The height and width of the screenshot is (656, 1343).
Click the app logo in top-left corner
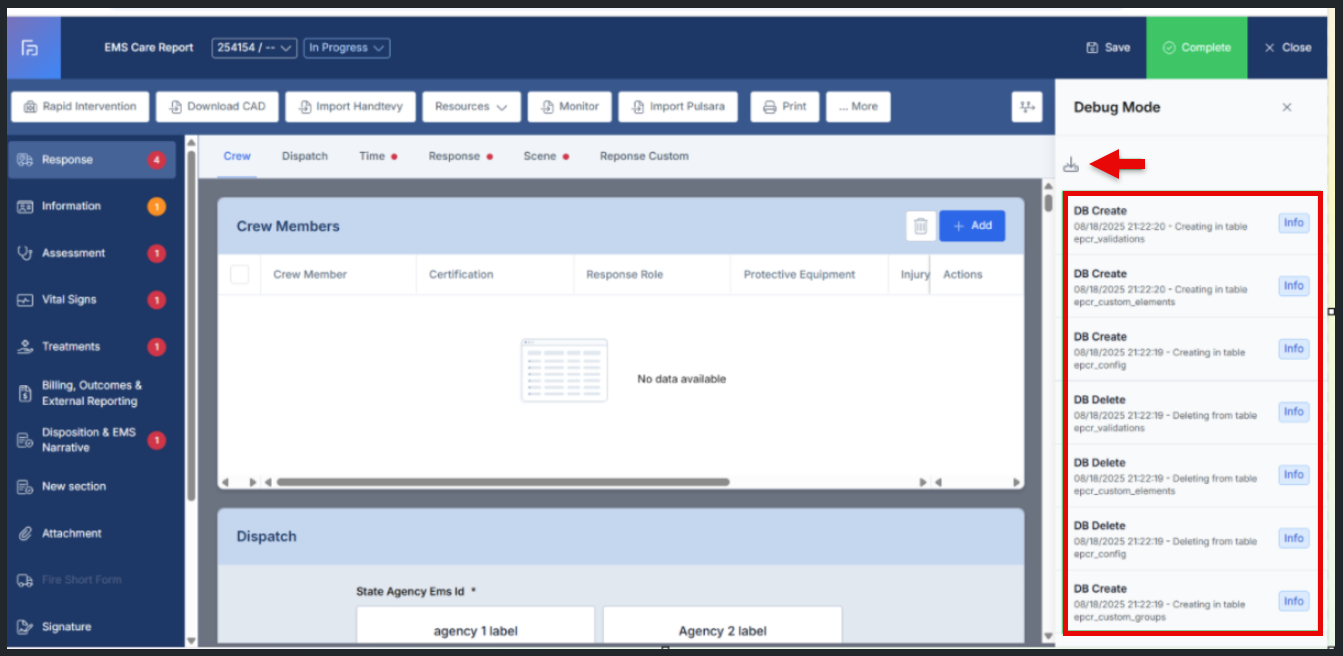(30, 48)
